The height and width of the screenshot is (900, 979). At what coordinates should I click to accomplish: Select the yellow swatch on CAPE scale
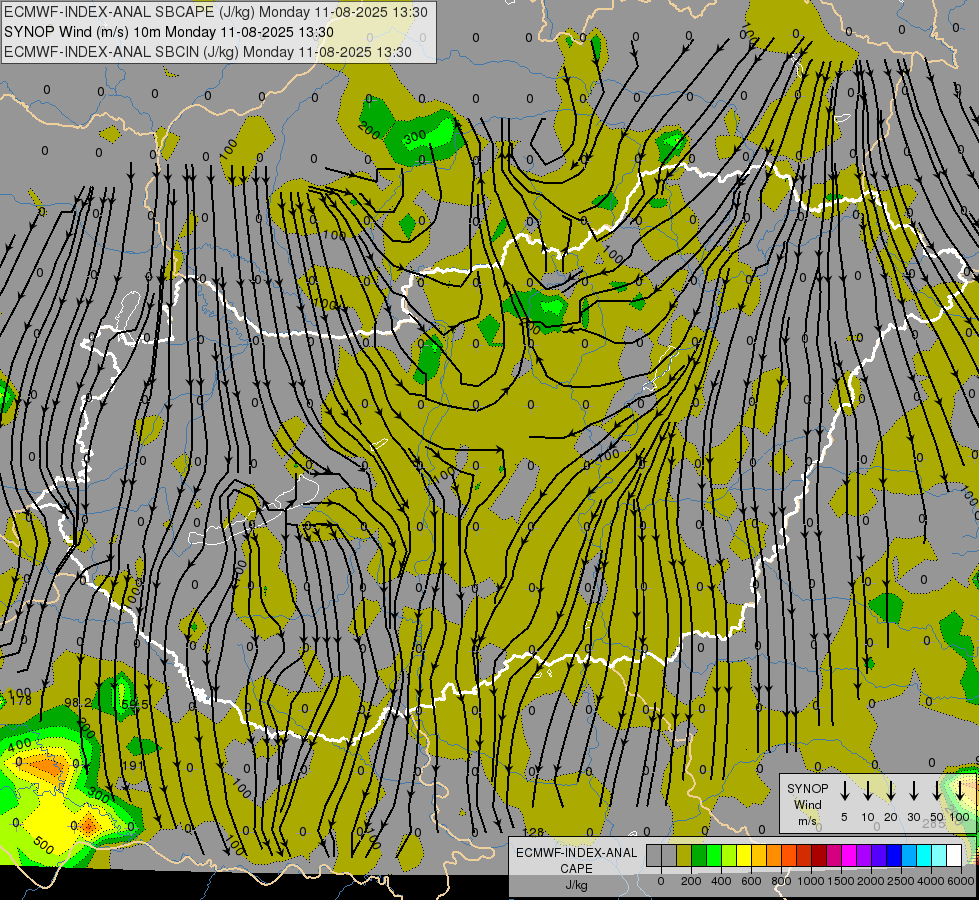tap(744, 855)
